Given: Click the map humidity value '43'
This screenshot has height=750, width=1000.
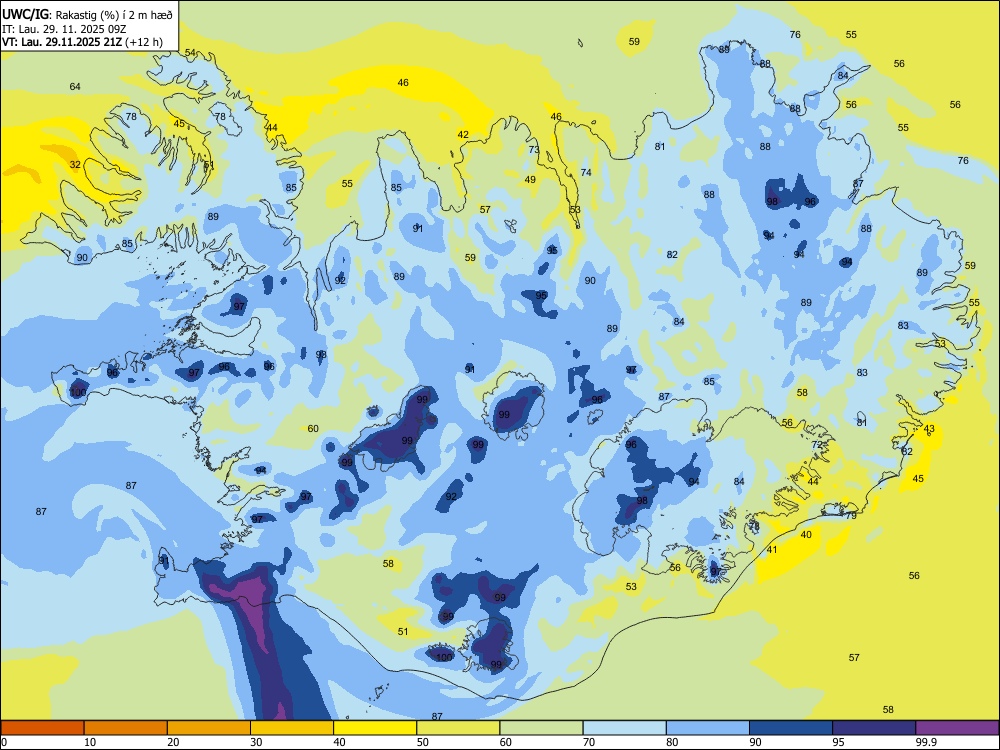Looking at the screenshot, I should pos(929,429).
